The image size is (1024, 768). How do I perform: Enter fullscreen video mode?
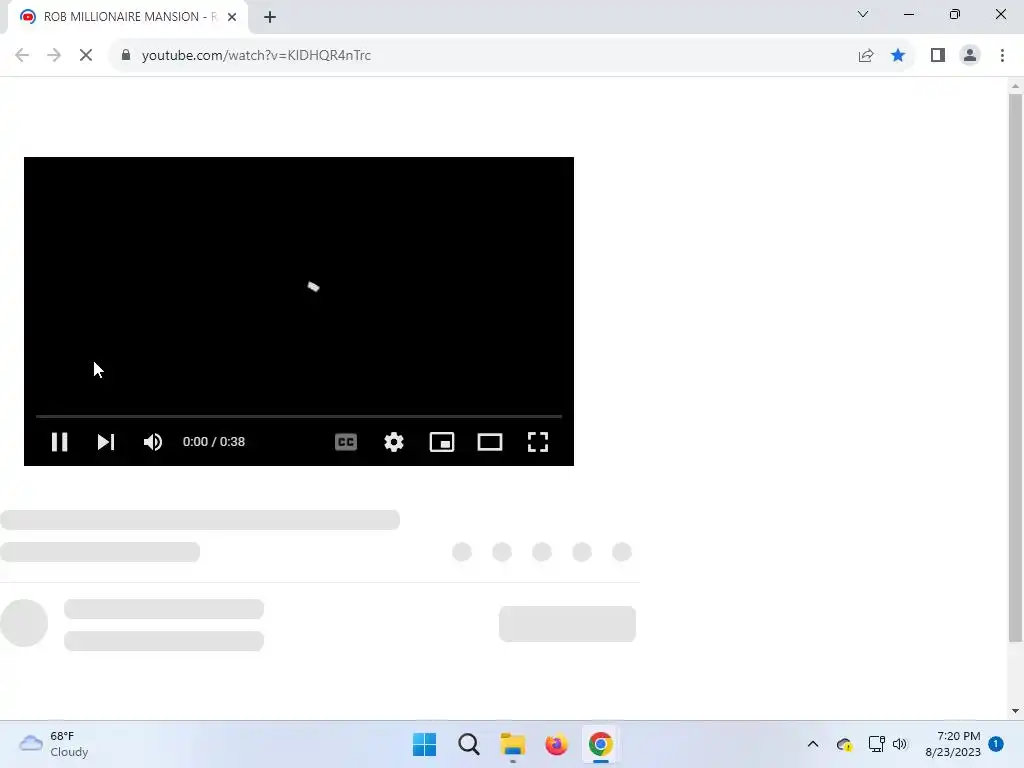click(x=537, y=442)
